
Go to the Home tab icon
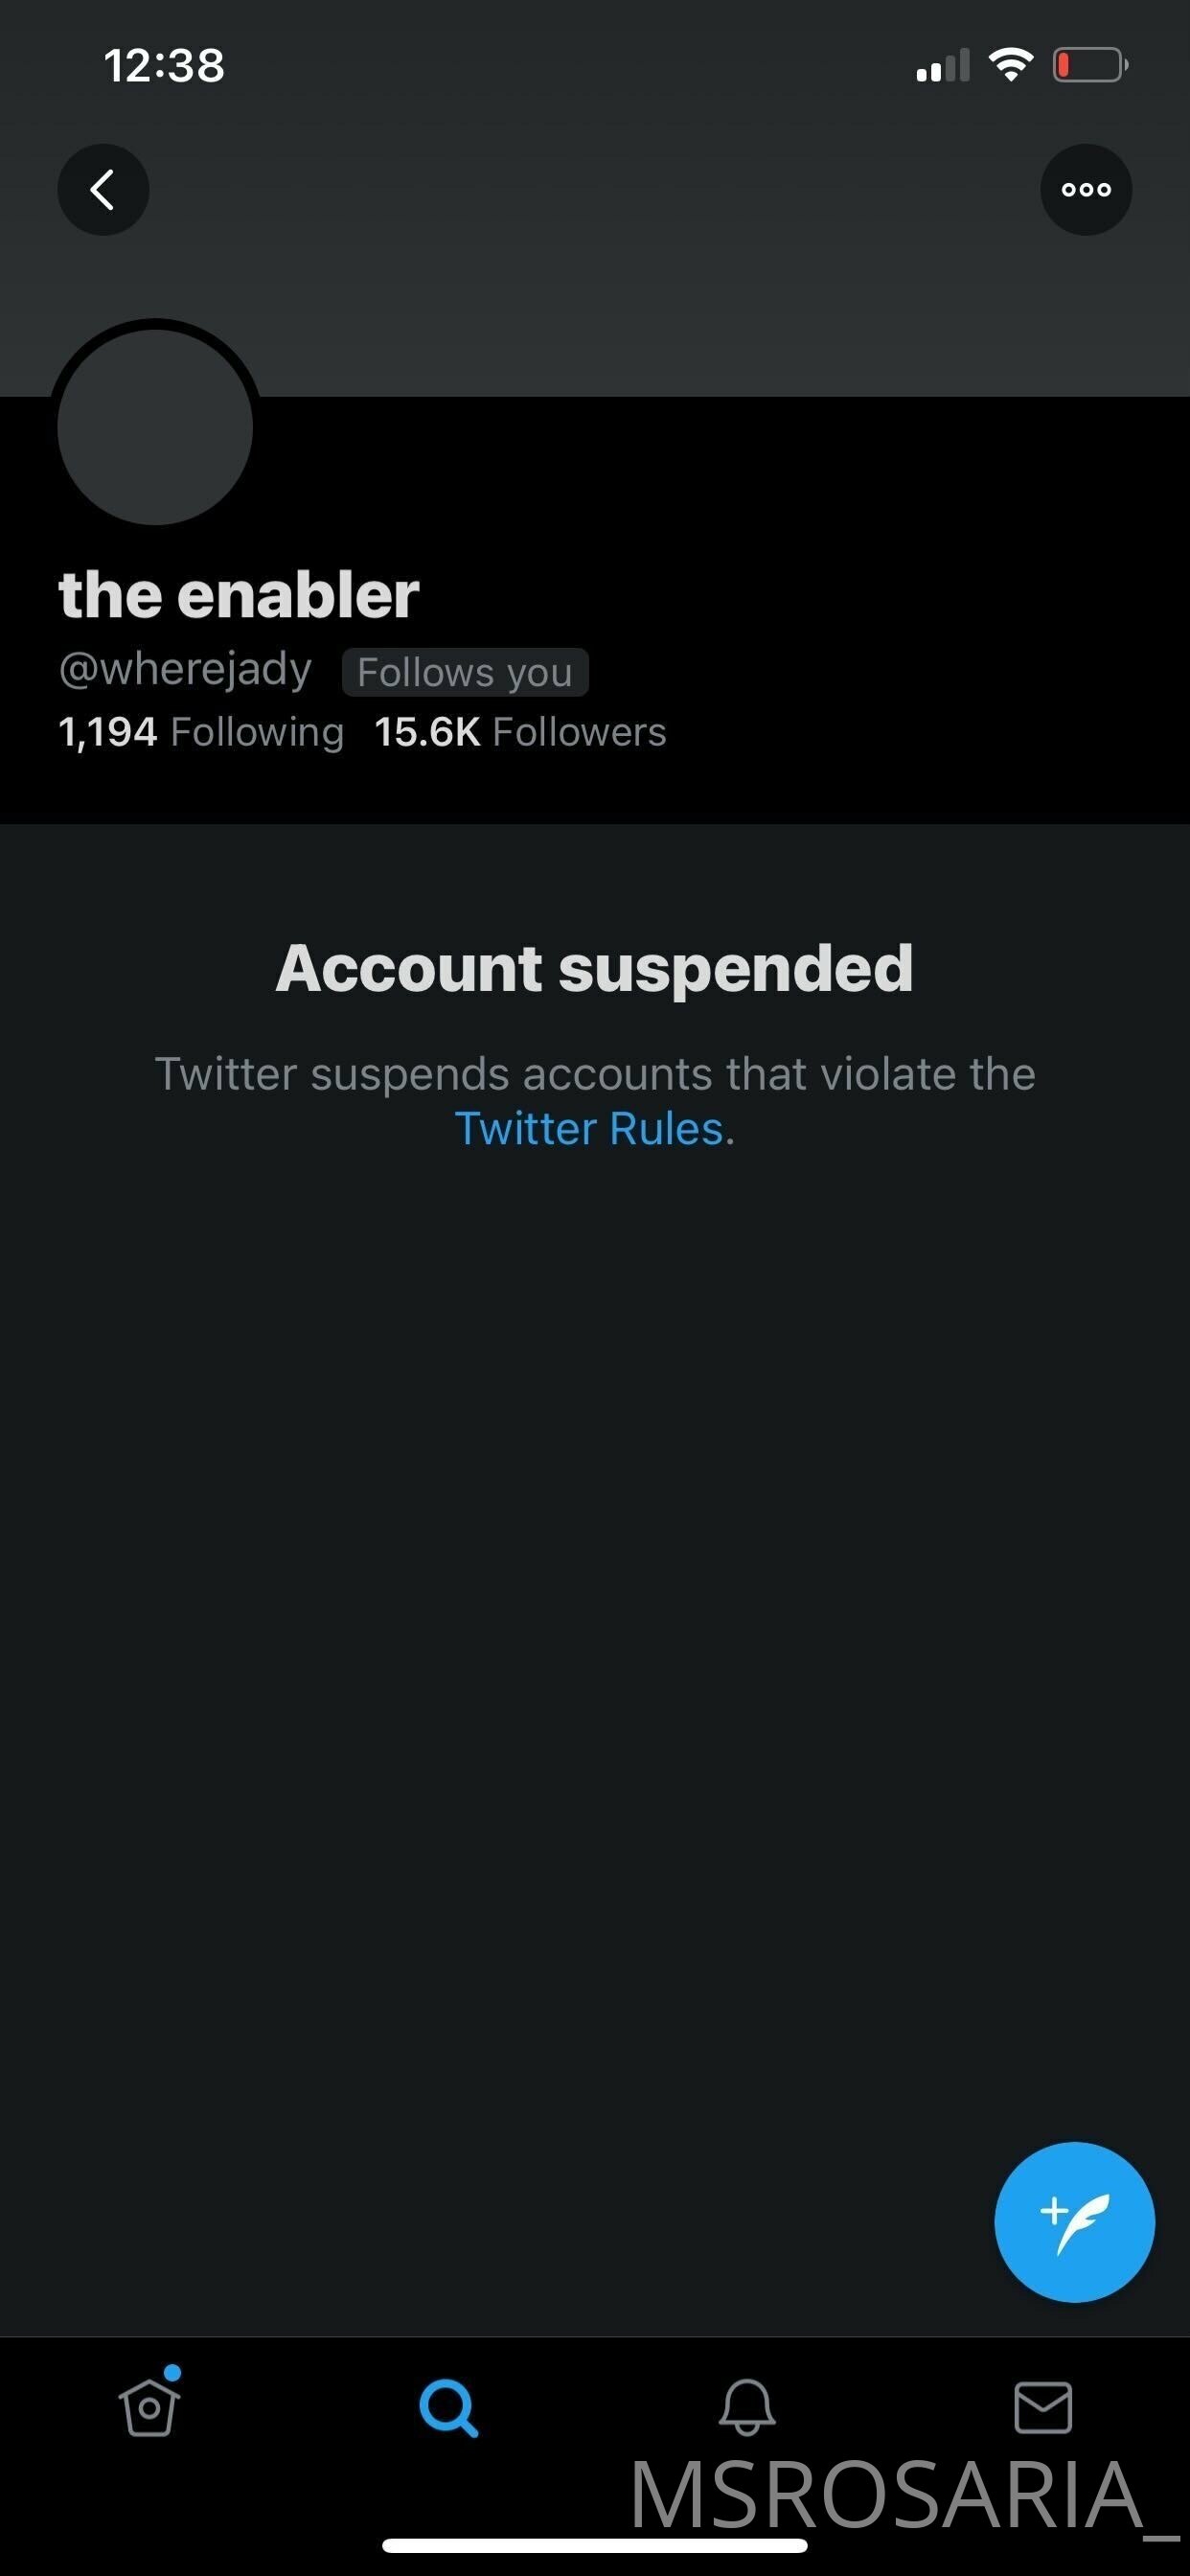(x=150, y=2405)
